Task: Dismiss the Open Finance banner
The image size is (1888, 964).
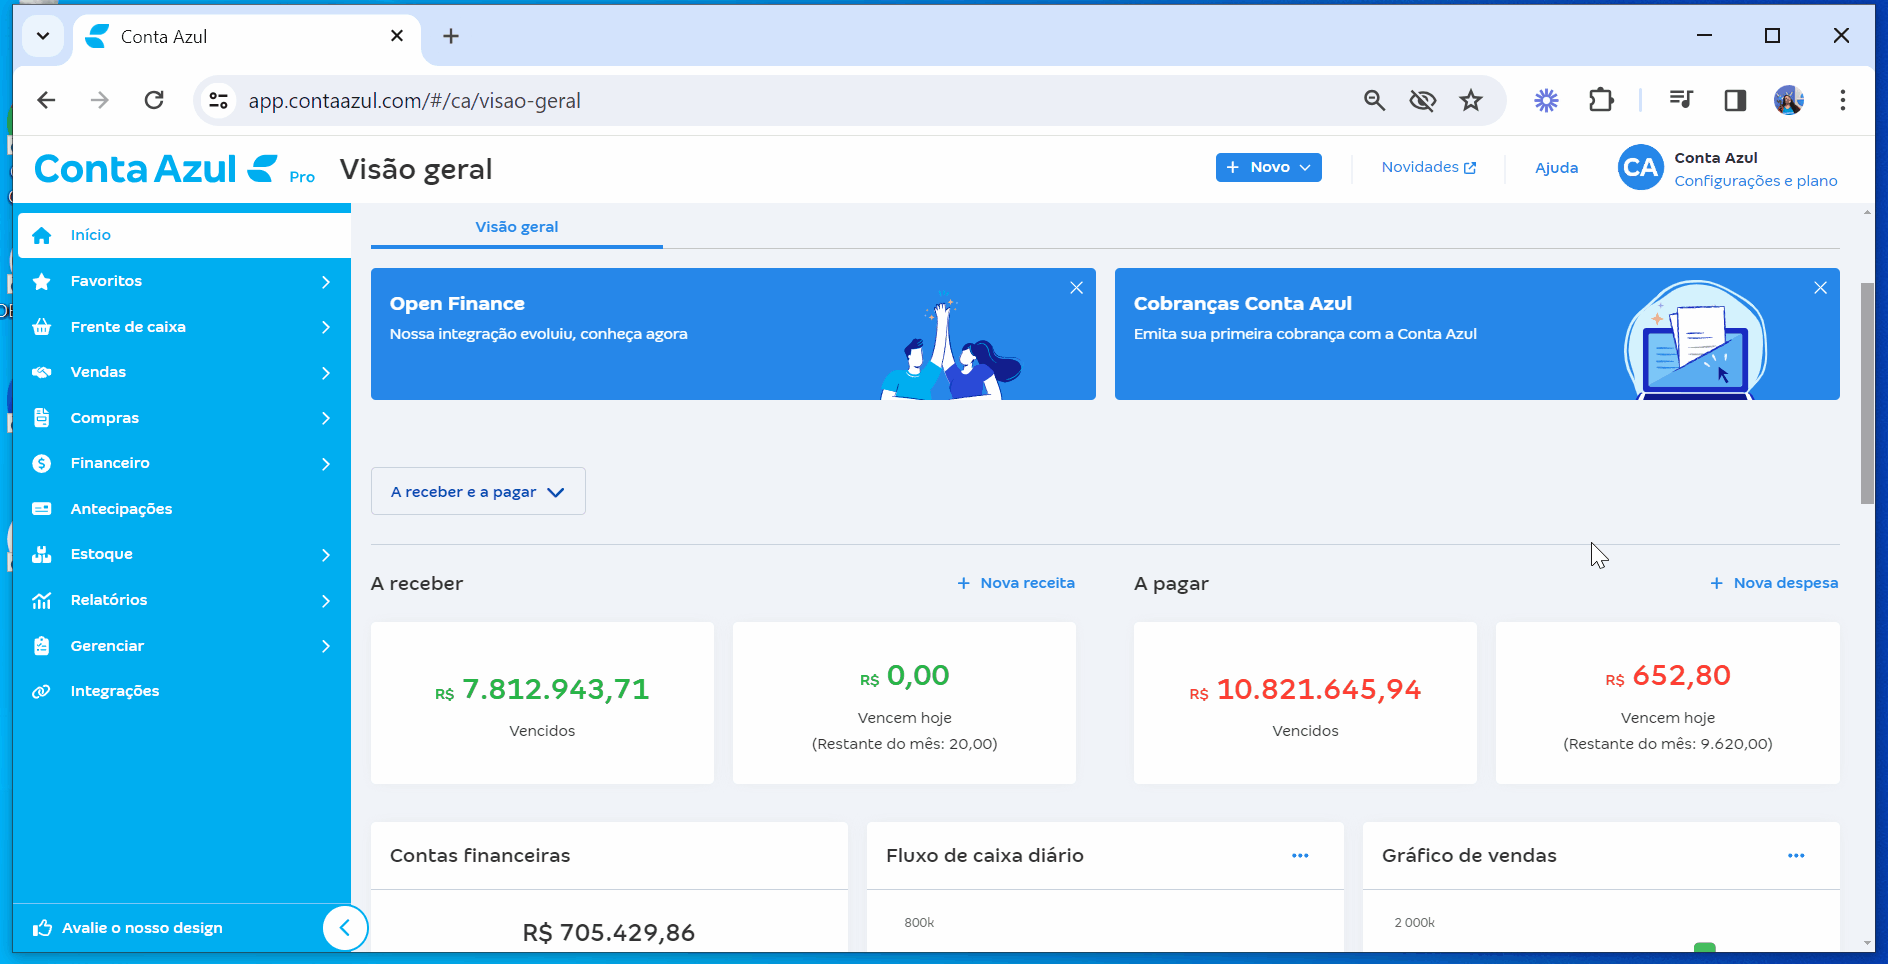Action: point(1076,288)
